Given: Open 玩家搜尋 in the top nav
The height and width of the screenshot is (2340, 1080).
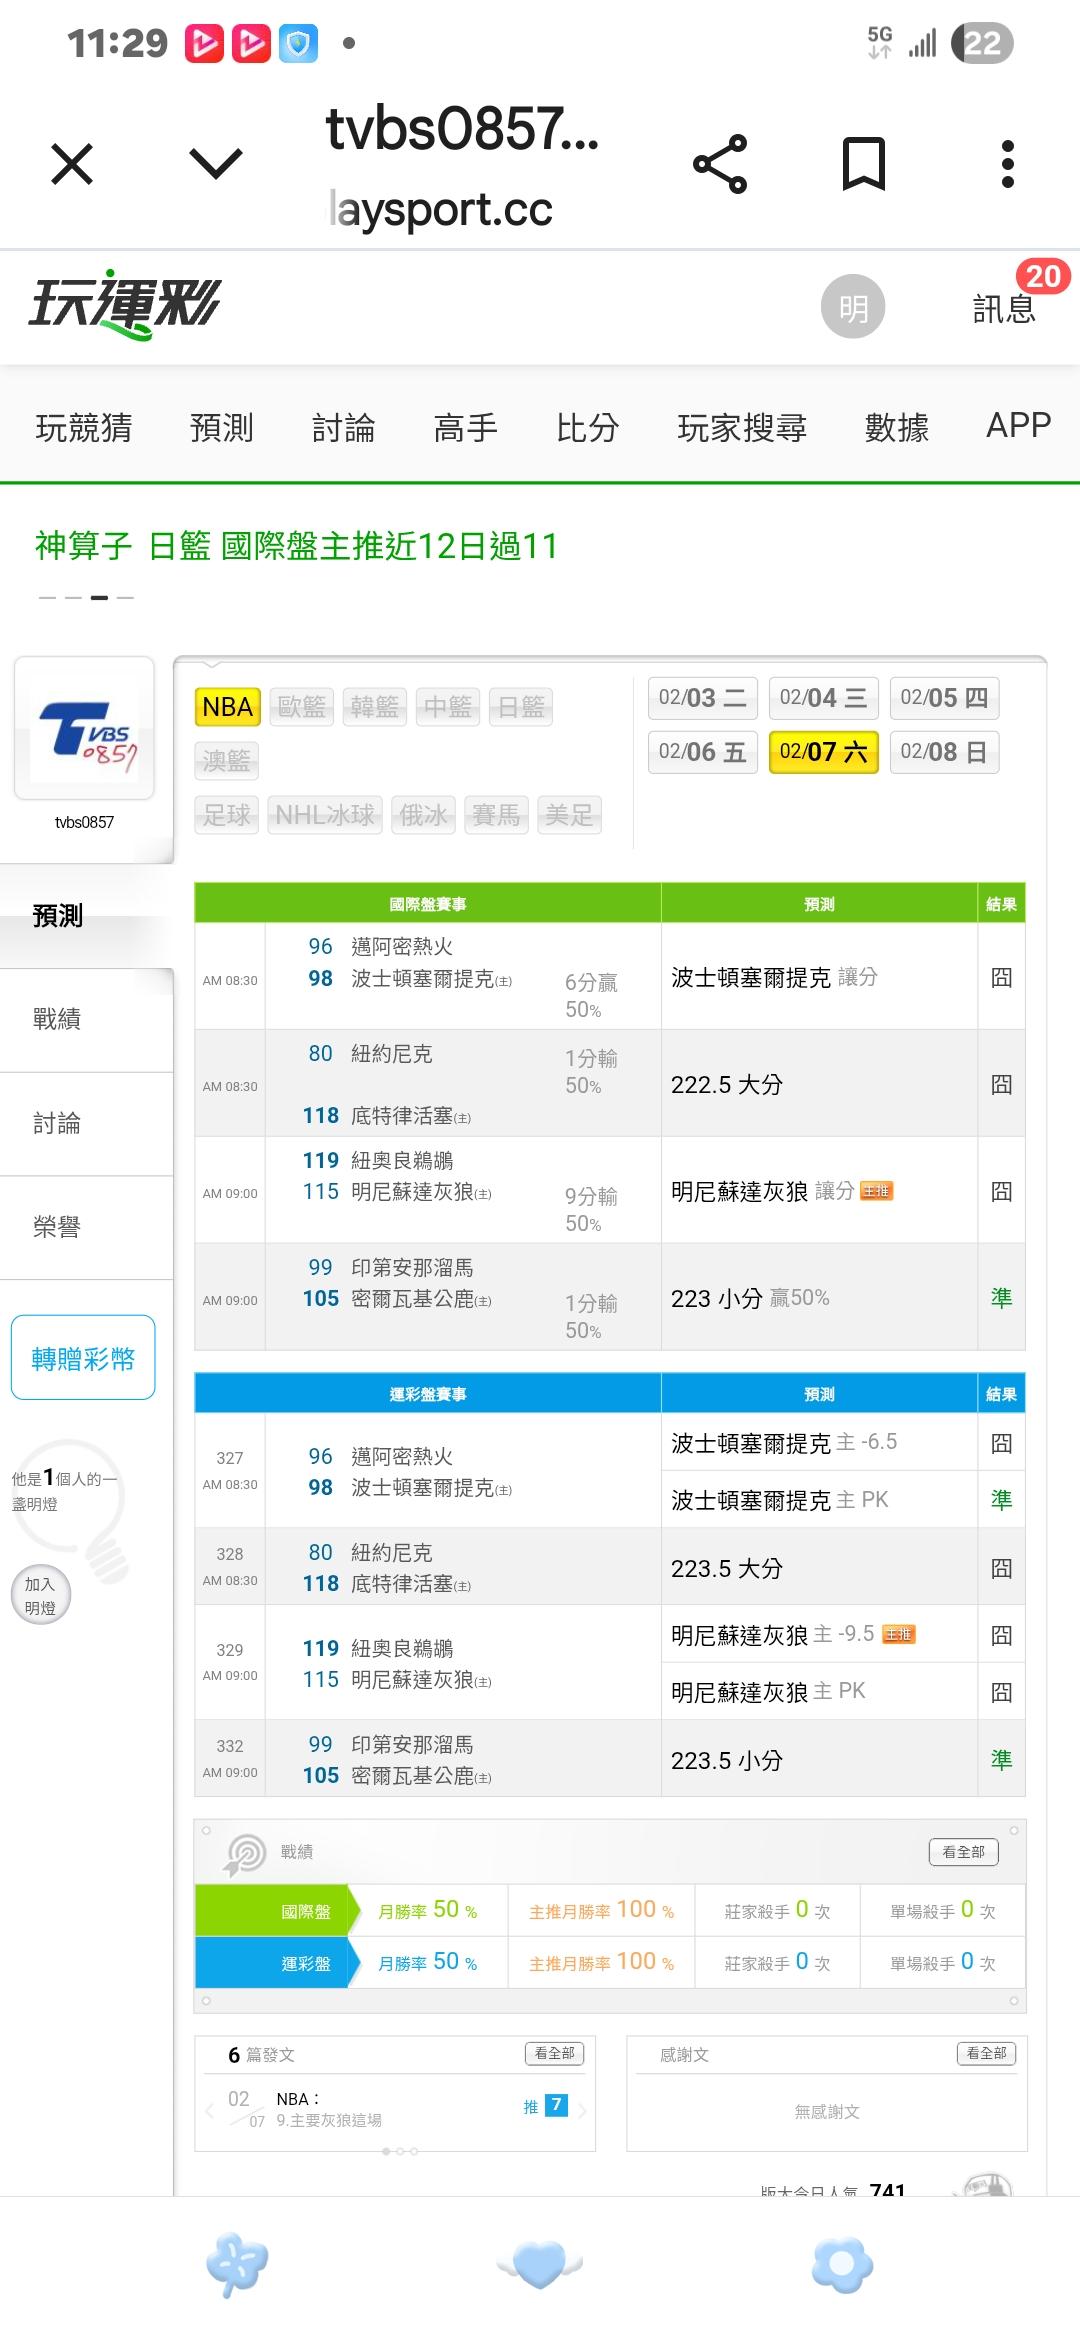Looking at the screenshot, I should (x=742, y=428).
